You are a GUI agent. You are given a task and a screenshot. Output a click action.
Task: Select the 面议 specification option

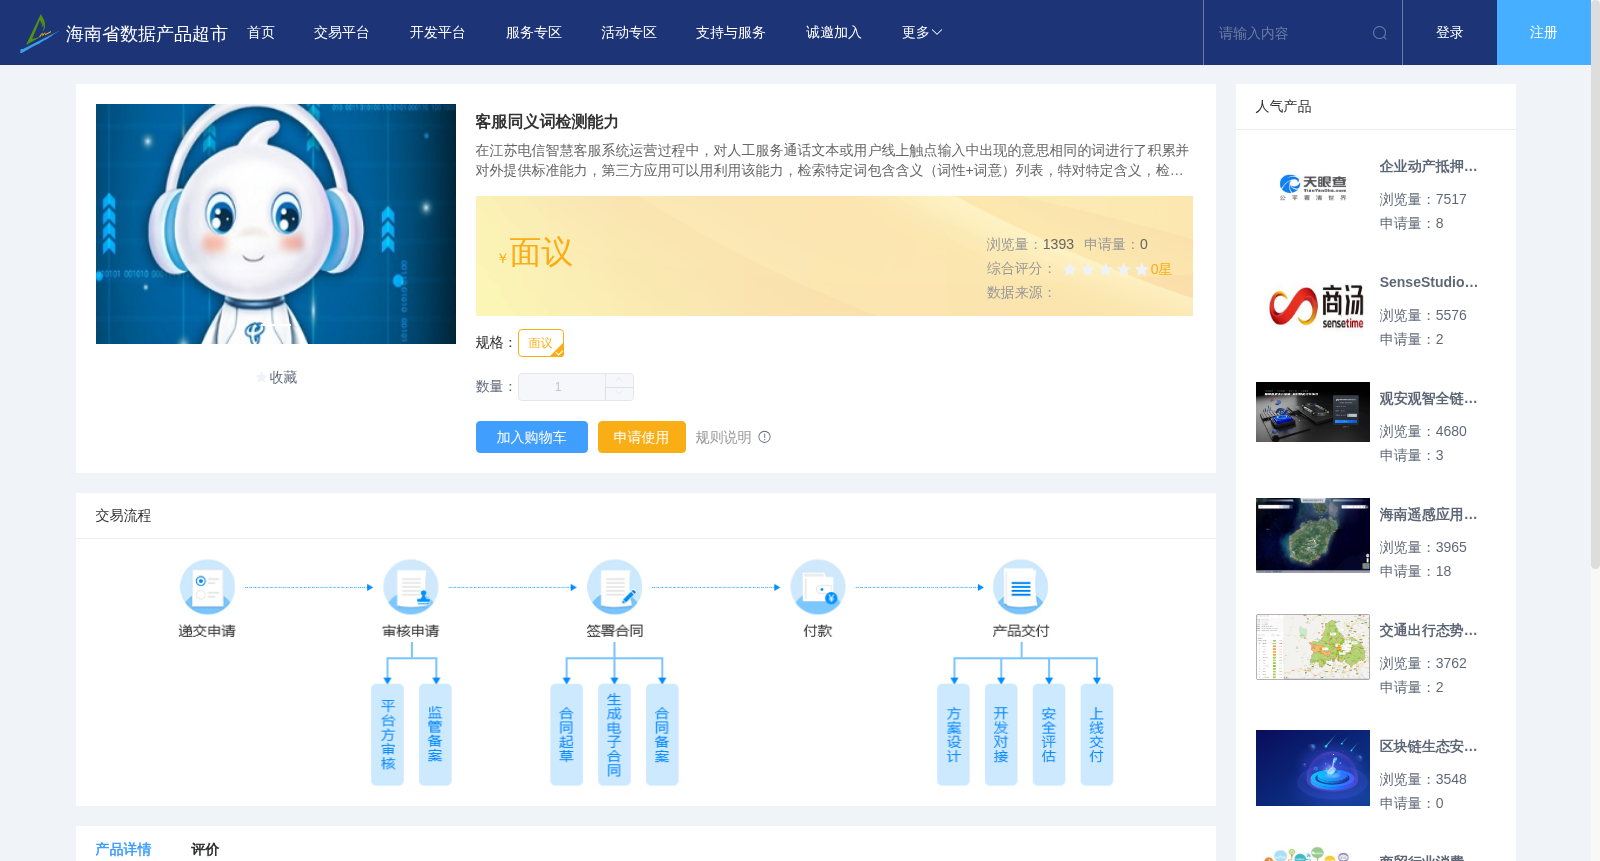(x=541, y=343)
